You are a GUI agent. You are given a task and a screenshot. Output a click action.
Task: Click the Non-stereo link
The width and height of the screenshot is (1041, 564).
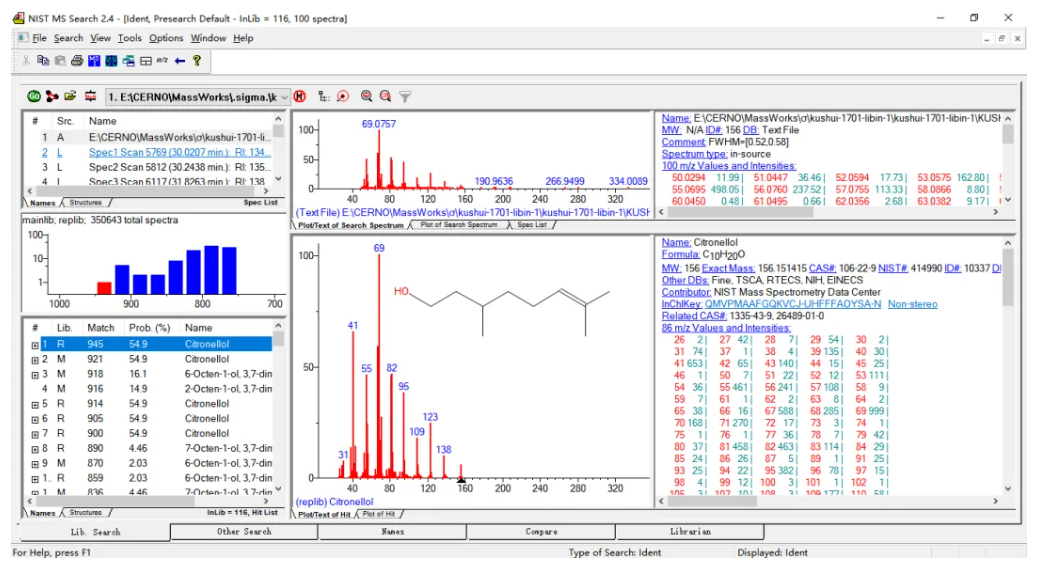click(913, 304)
